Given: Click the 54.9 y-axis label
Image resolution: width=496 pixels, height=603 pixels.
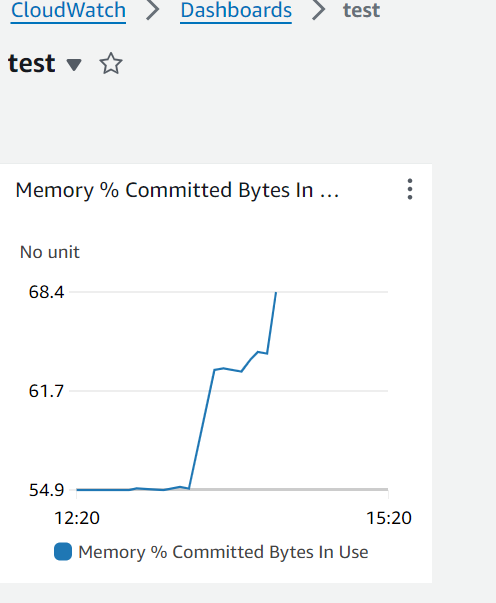Looking at the screenshot, I should coord(46,490).
